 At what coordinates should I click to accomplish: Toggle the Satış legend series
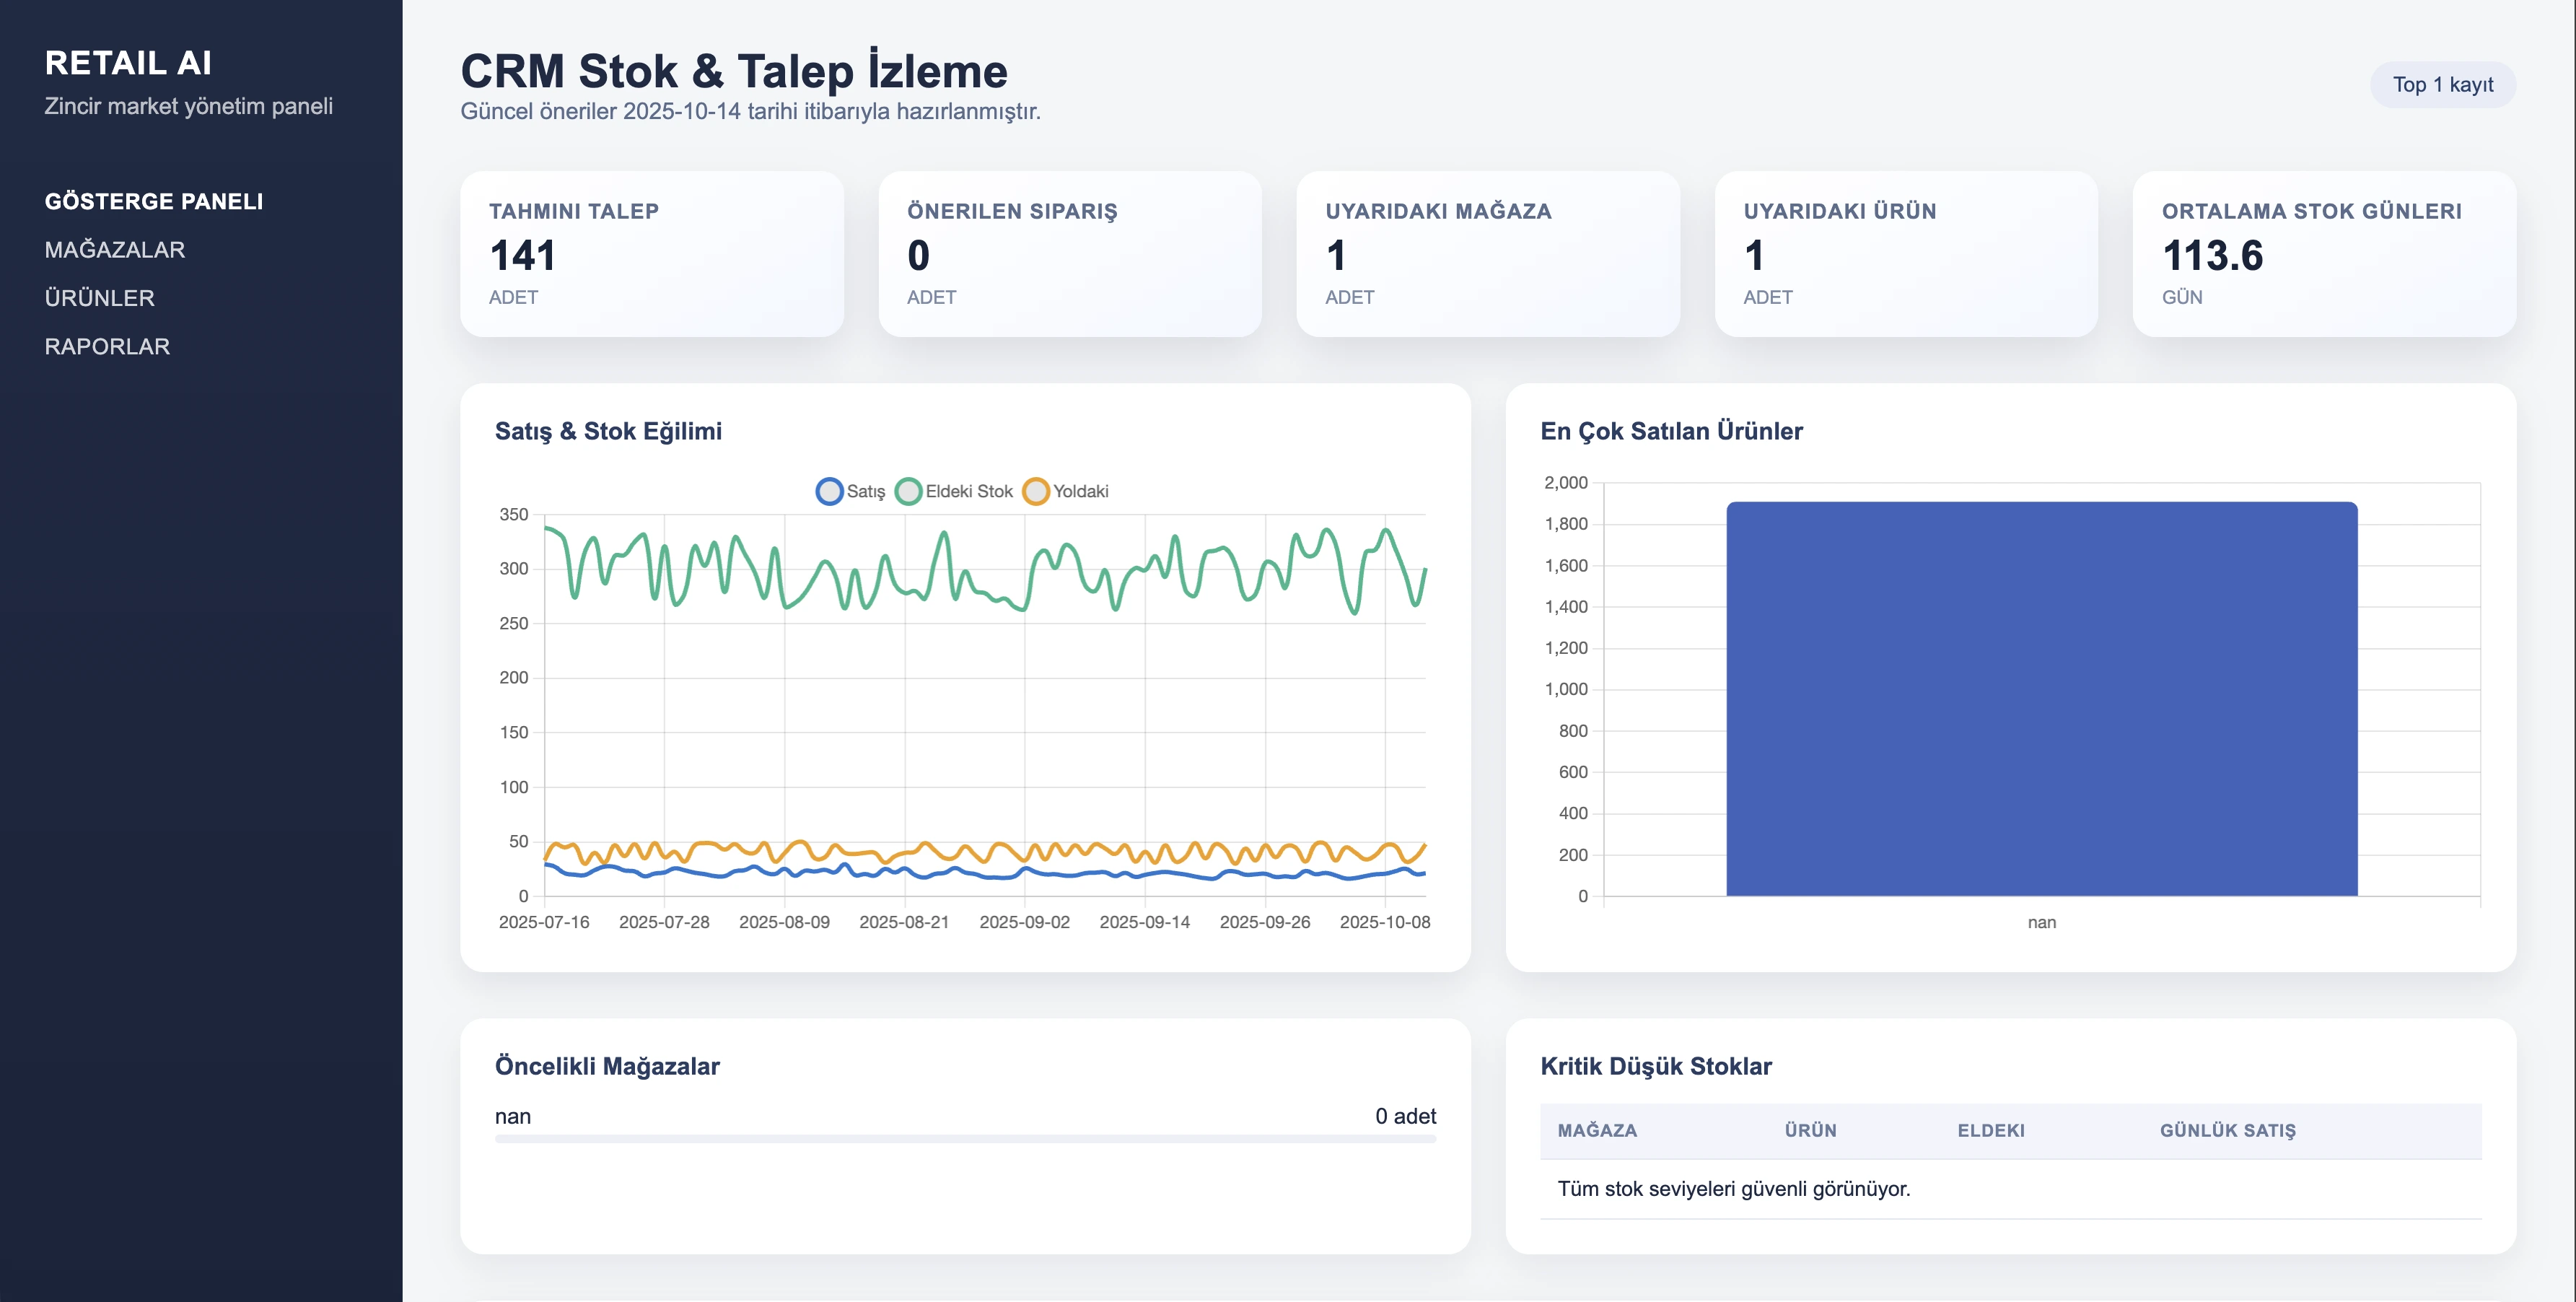[x=850, y=491]
